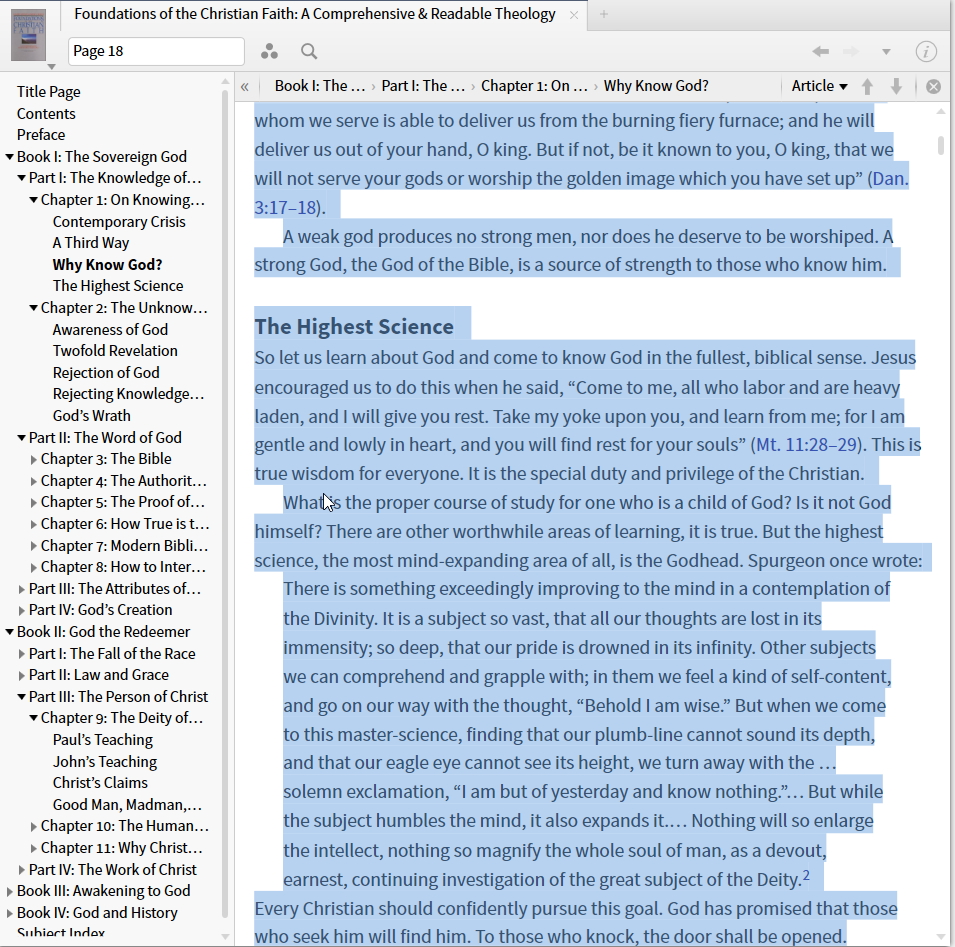Collapse Part II: The Word of God
This screenshot has height=947, width=955.
coord(21,438)
